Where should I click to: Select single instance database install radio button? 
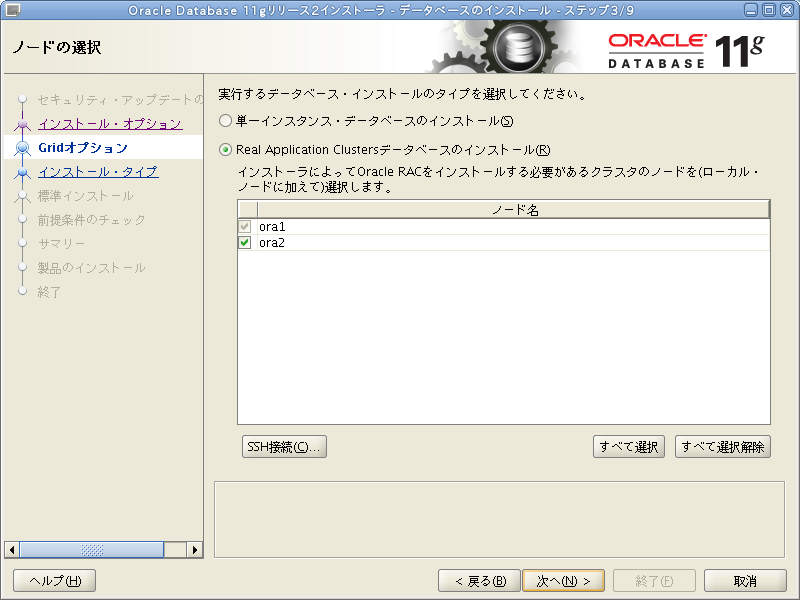tap(225, 121)
